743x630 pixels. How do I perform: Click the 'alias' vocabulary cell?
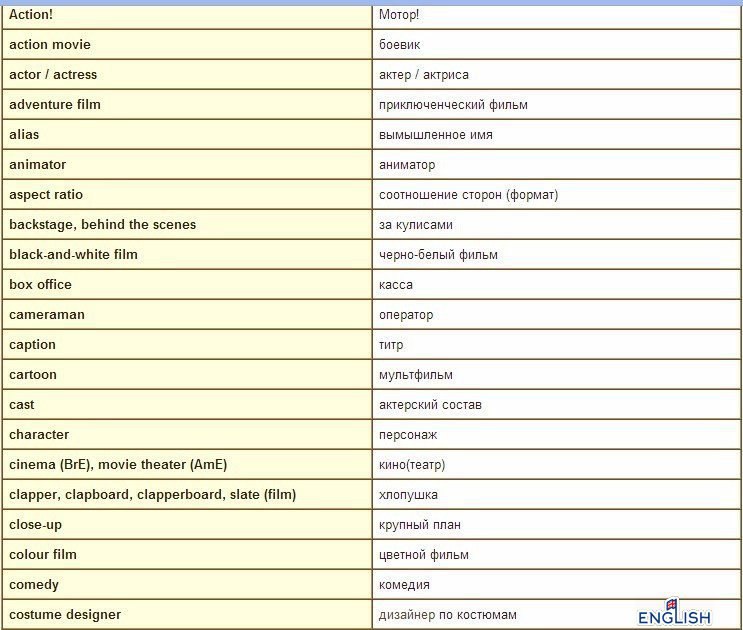[x=24, y=135]
